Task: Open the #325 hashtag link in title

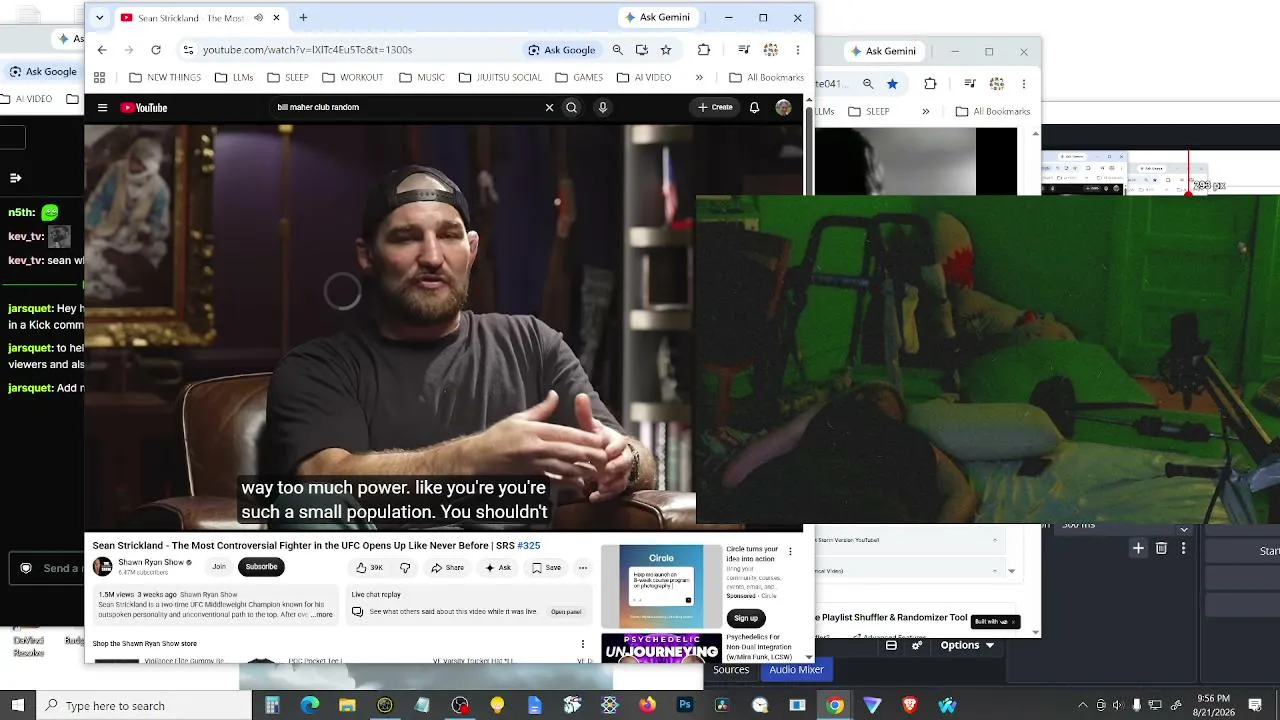Action: pyautogui.click(x=529, y=545)
